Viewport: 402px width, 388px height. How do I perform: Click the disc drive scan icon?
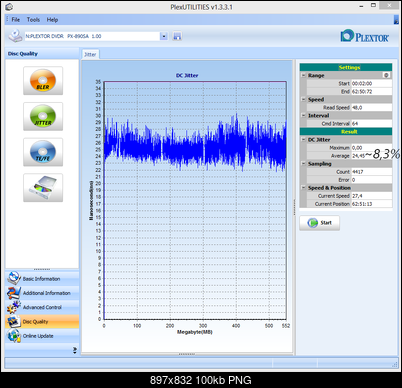(x=43, y=188)
